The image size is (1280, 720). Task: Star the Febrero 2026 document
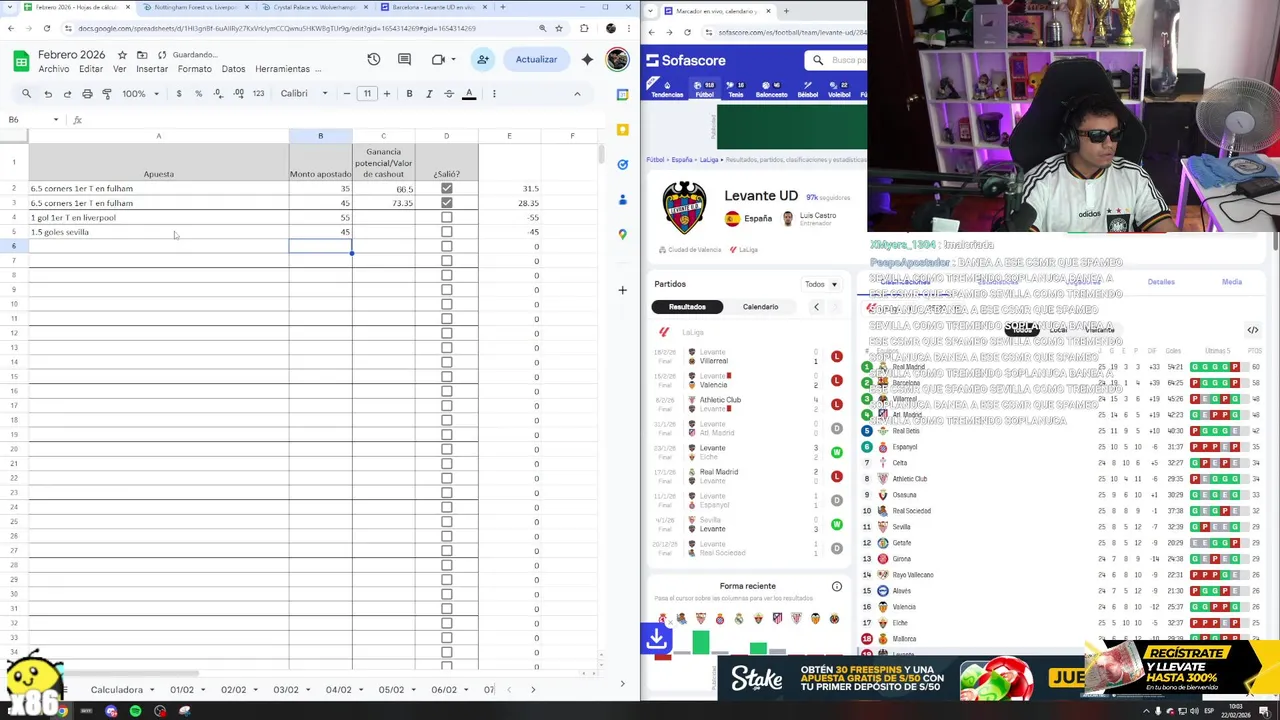tap(122, 55)
